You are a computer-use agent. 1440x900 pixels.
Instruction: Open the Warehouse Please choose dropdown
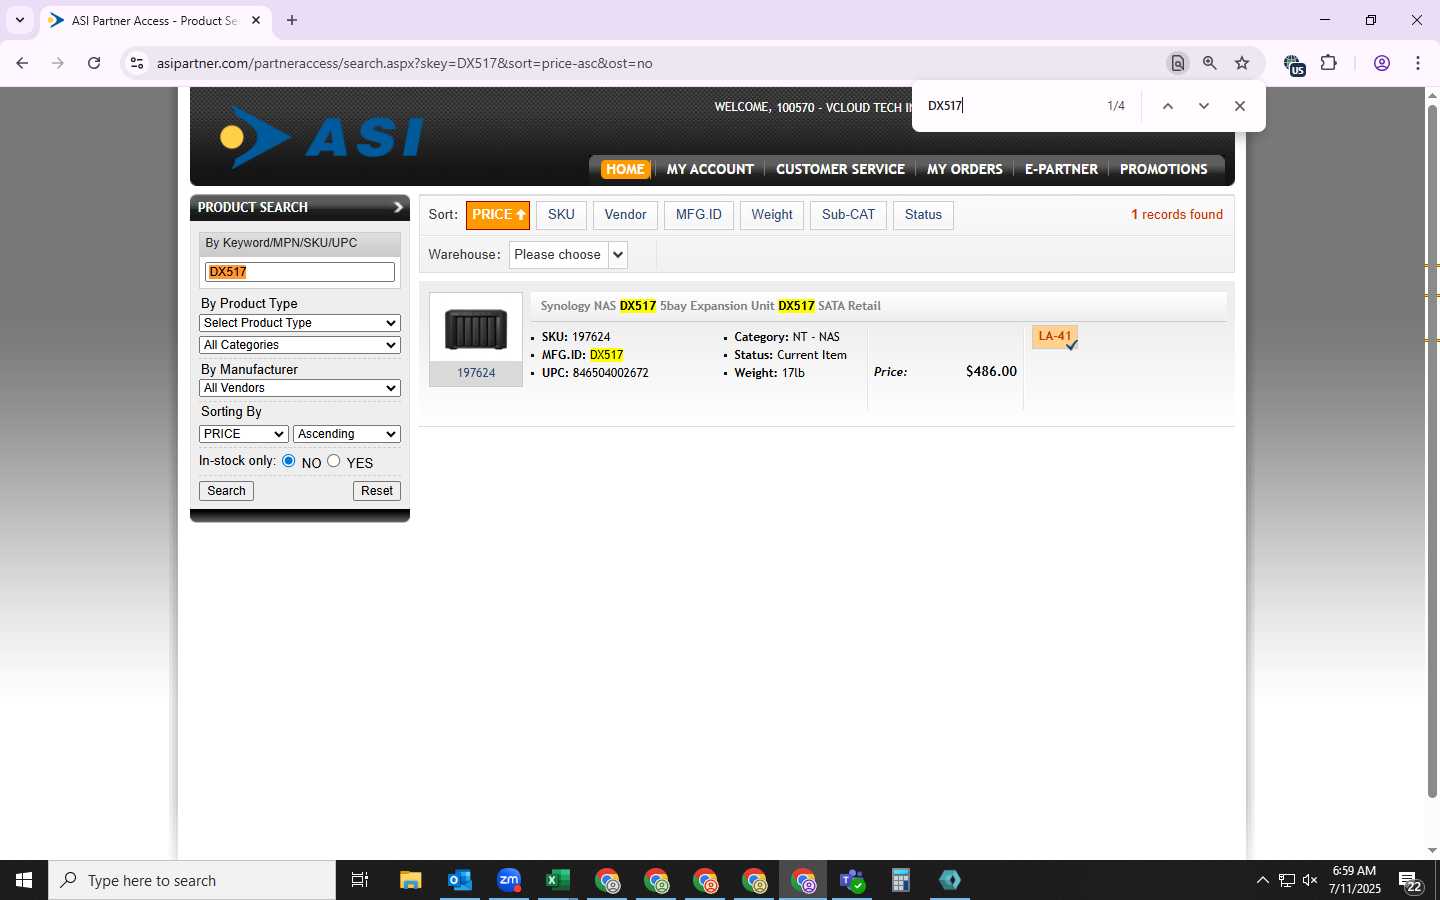tap(568, 255)
